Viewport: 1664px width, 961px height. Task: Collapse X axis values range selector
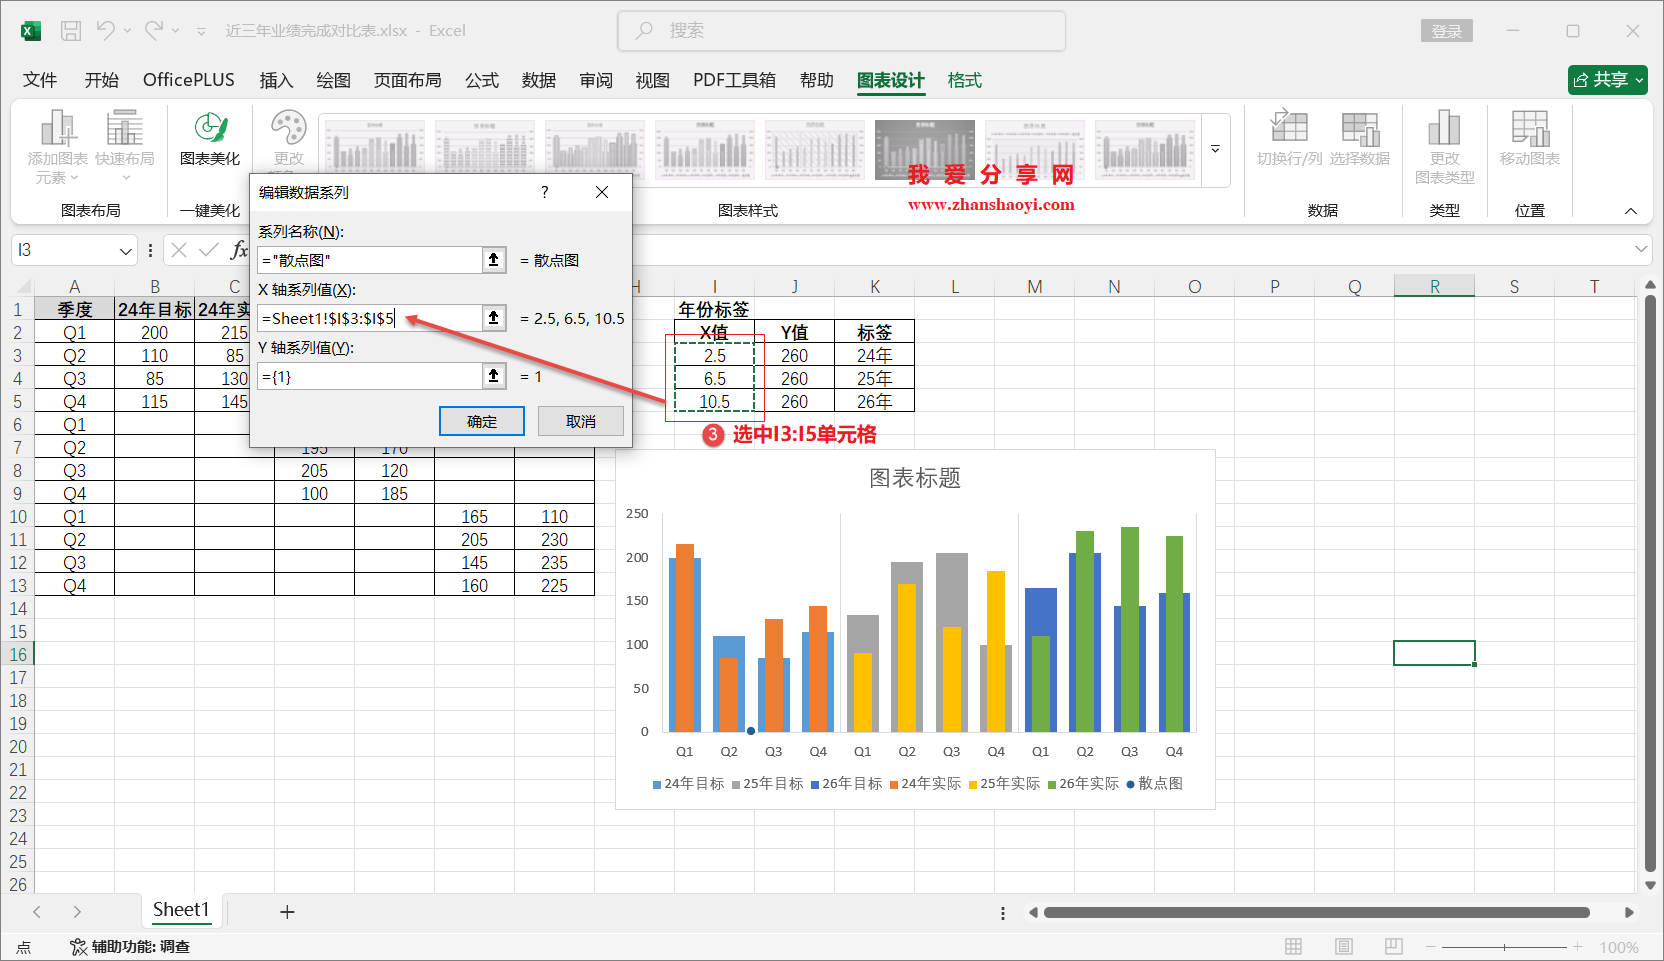[493, 318]
